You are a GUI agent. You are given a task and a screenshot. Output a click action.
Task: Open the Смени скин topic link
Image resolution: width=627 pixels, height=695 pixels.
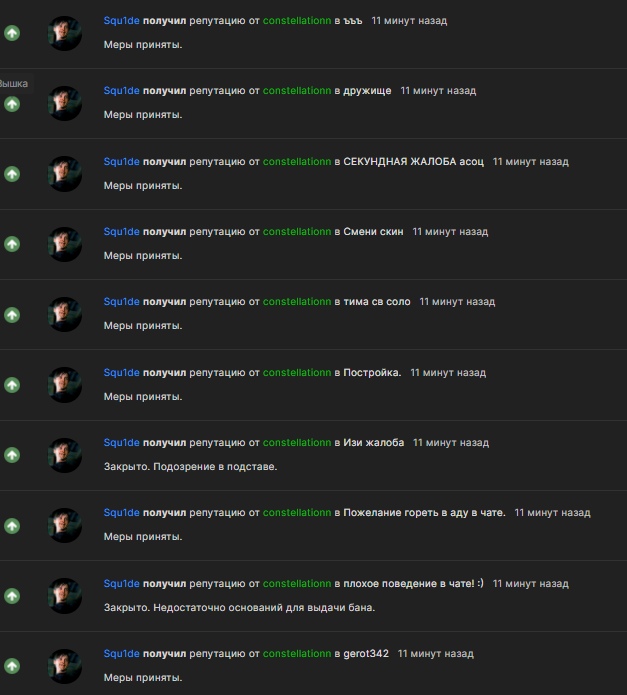coord(374,232)
